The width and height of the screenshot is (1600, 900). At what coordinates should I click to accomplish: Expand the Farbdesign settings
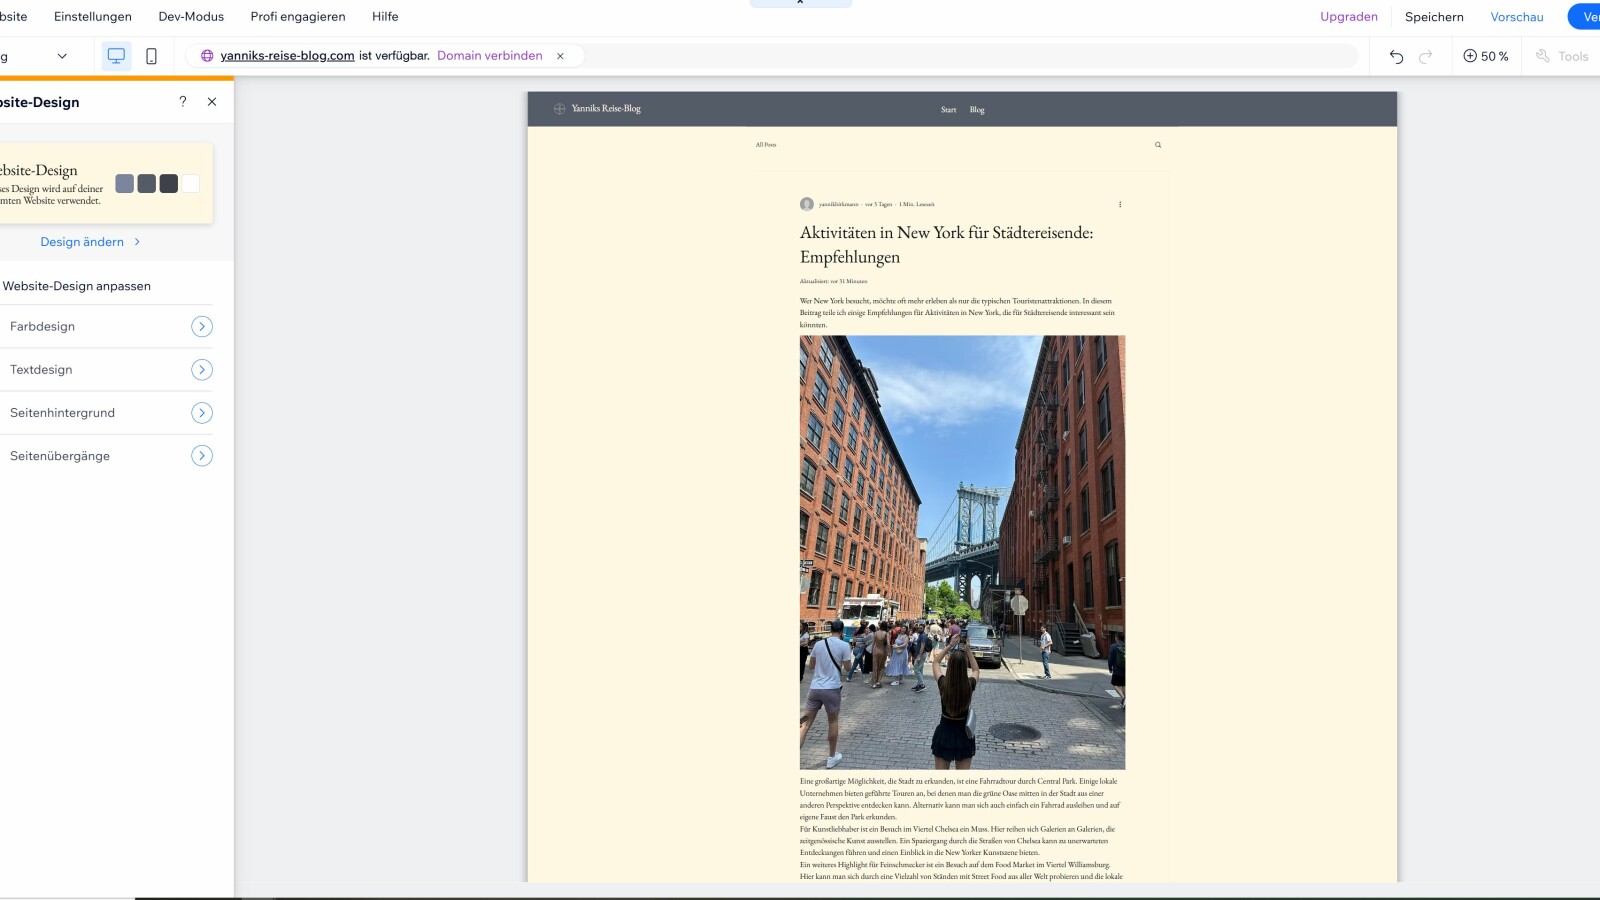(202, 327)
